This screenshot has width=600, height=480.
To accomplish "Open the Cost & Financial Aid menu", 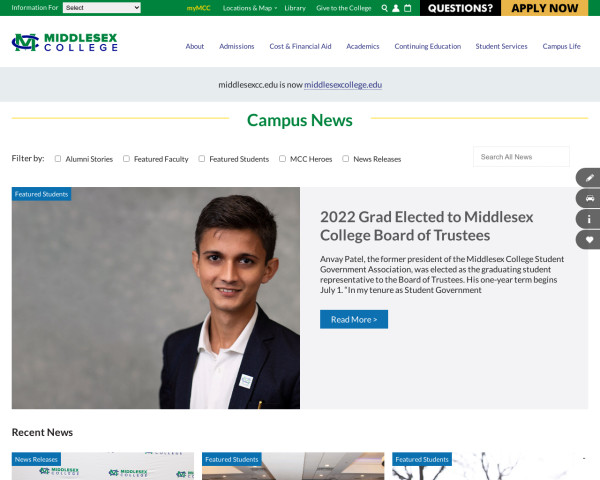I will point(300,46).
